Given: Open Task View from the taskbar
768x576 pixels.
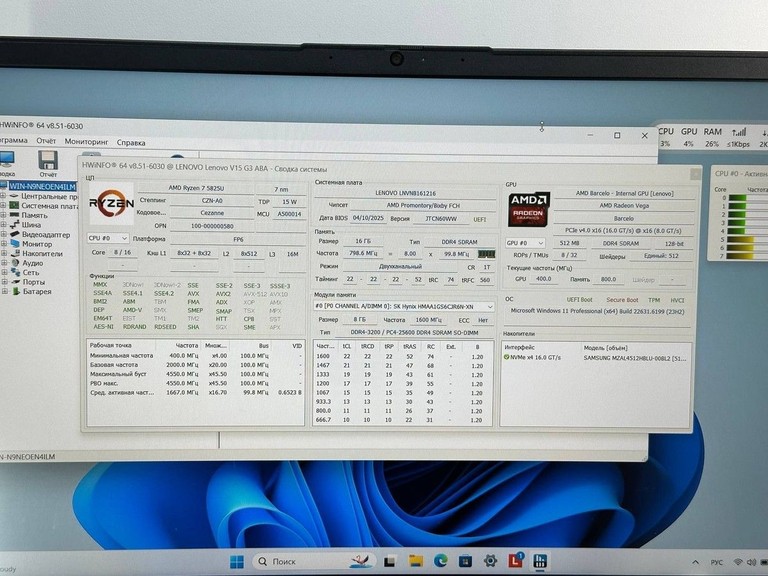Looking at the screenshot, I should click(x=390, y=561).
